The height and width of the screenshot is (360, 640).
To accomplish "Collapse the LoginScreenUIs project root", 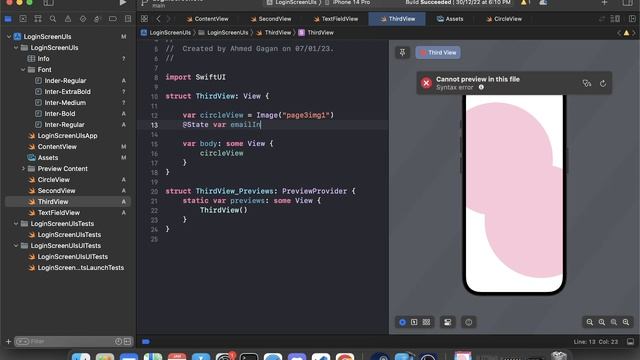I will click(9, 36).
